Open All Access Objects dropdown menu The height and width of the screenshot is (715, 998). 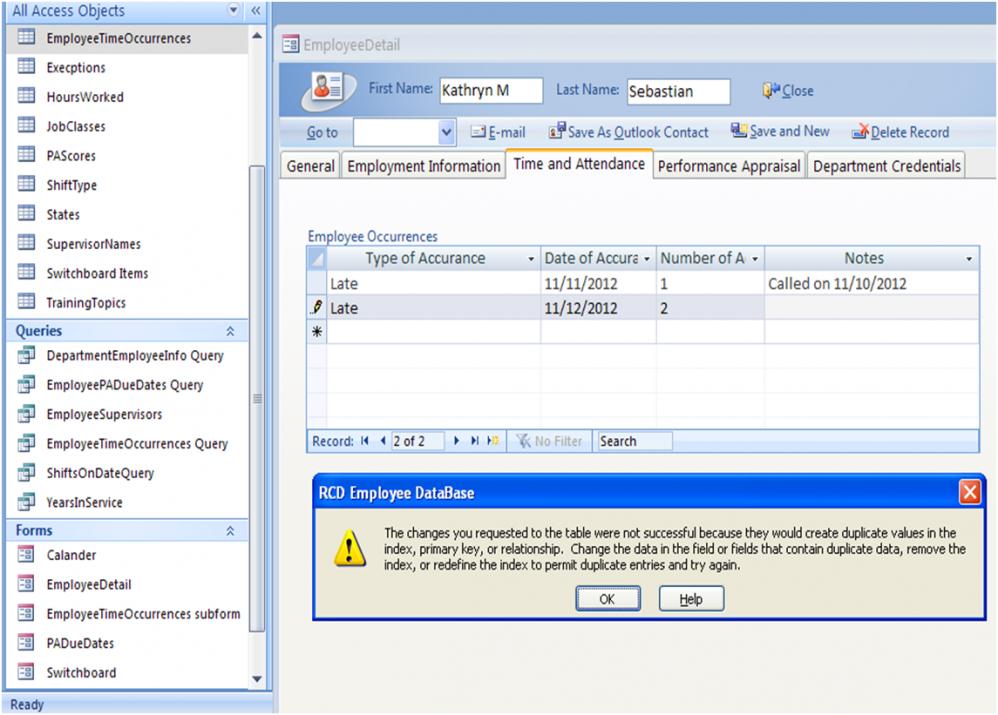pos(234,10)
